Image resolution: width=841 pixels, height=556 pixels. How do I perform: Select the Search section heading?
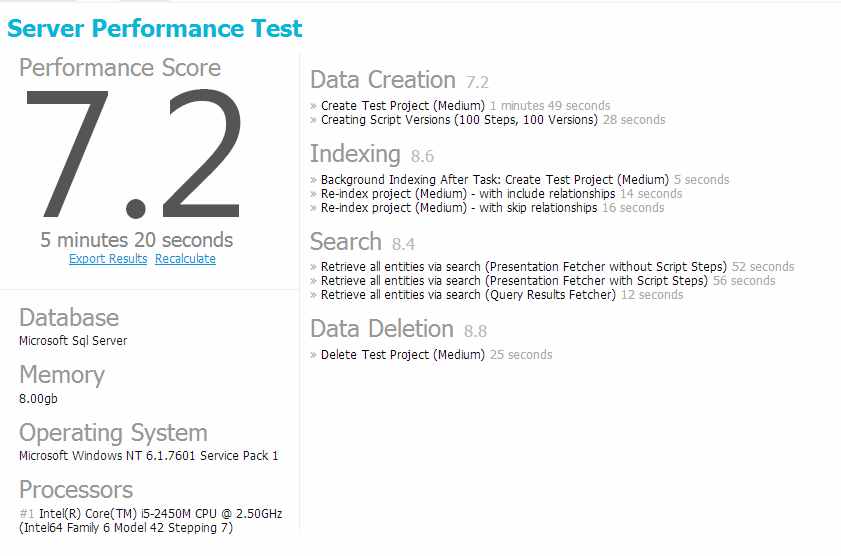click(346, 242)
